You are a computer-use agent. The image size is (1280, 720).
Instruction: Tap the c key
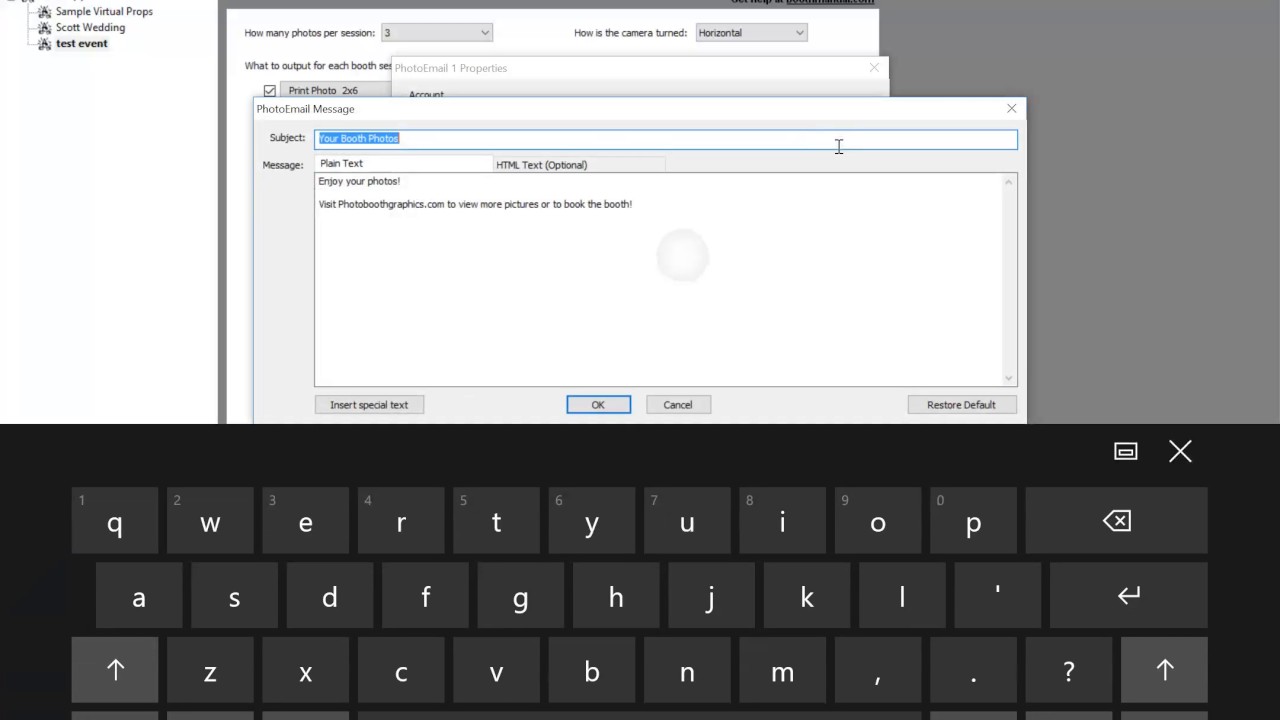401,671
